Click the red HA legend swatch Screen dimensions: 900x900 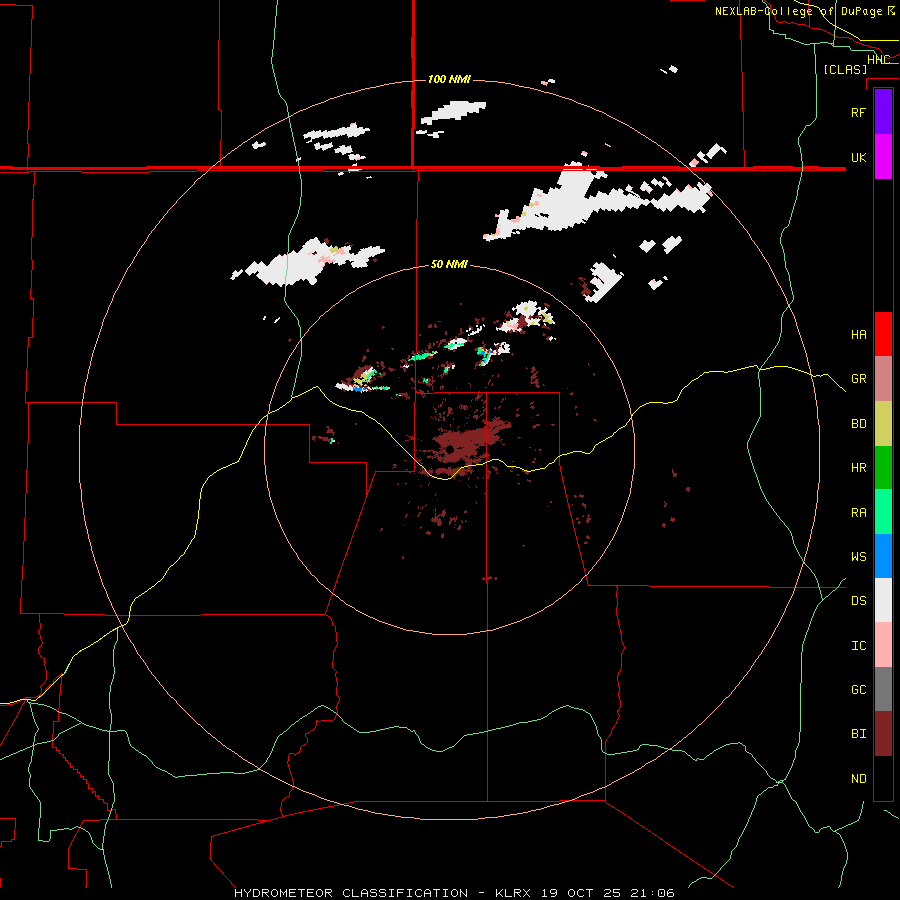tap(883, 334)
